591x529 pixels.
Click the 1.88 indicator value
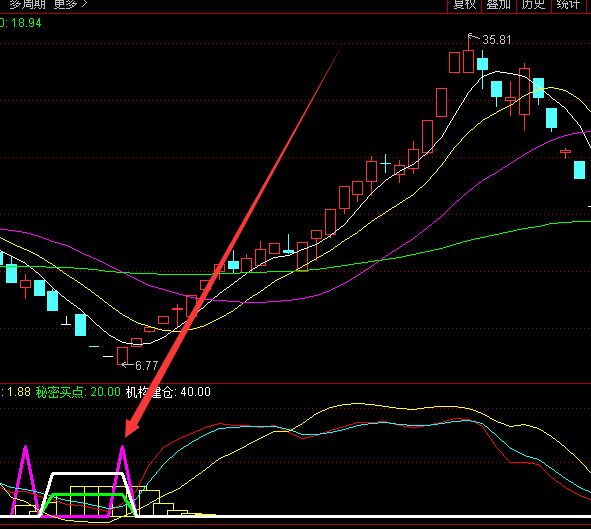[x=19, y=392]
